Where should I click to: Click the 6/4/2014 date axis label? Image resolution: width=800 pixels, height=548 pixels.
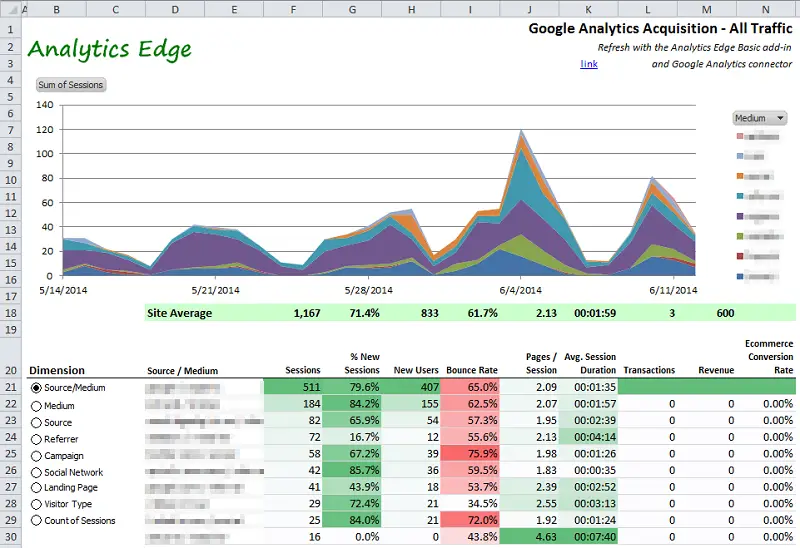[x=520, y=290]
